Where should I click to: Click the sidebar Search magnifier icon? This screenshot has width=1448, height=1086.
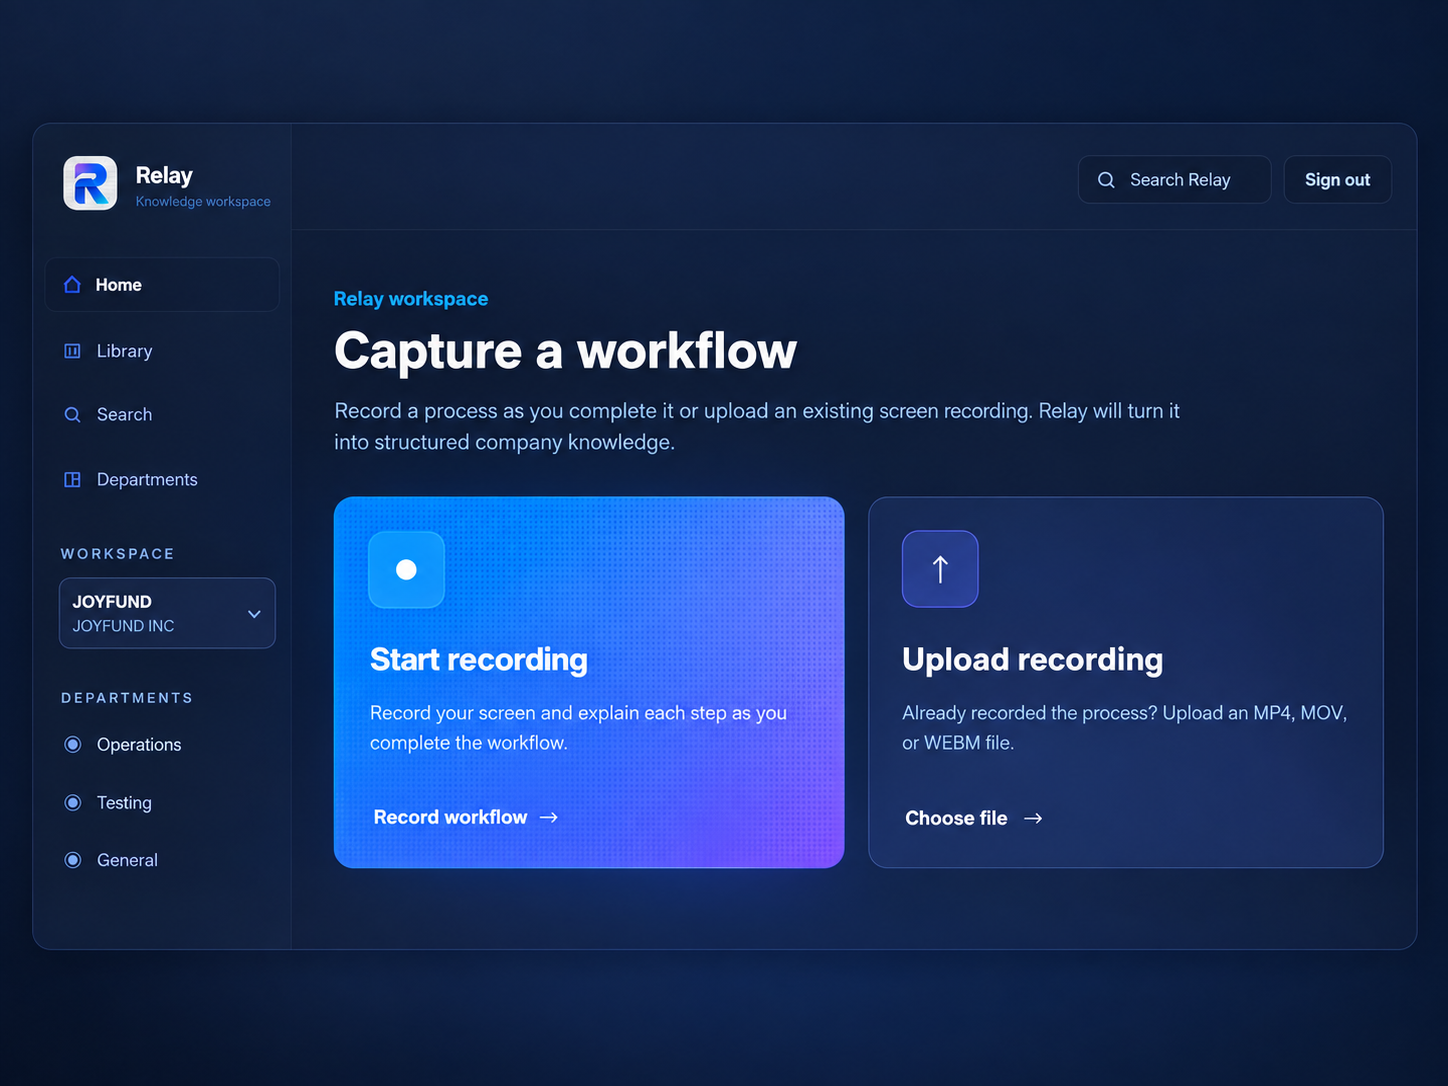(x=72, y=414)
